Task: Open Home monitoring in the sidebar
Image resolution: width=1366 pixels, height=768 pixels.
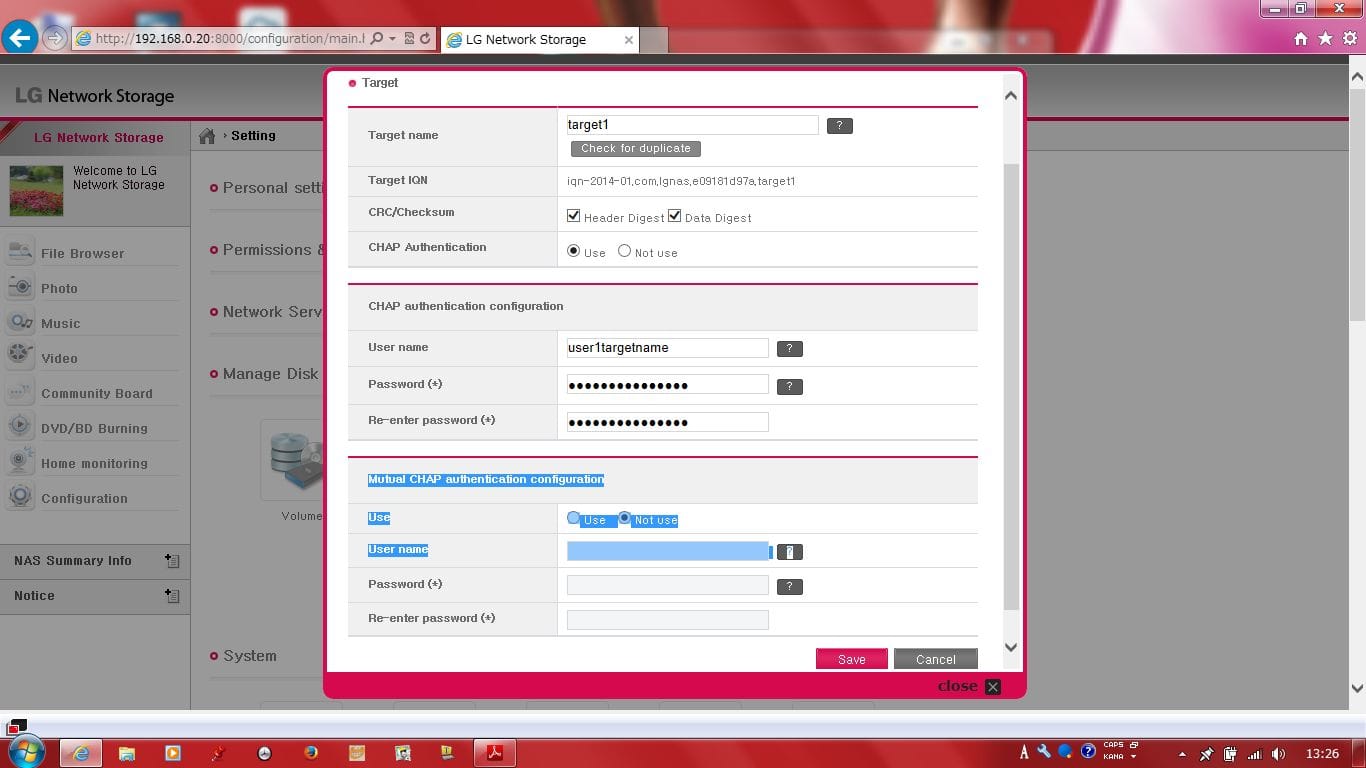Action: (94, 464)
